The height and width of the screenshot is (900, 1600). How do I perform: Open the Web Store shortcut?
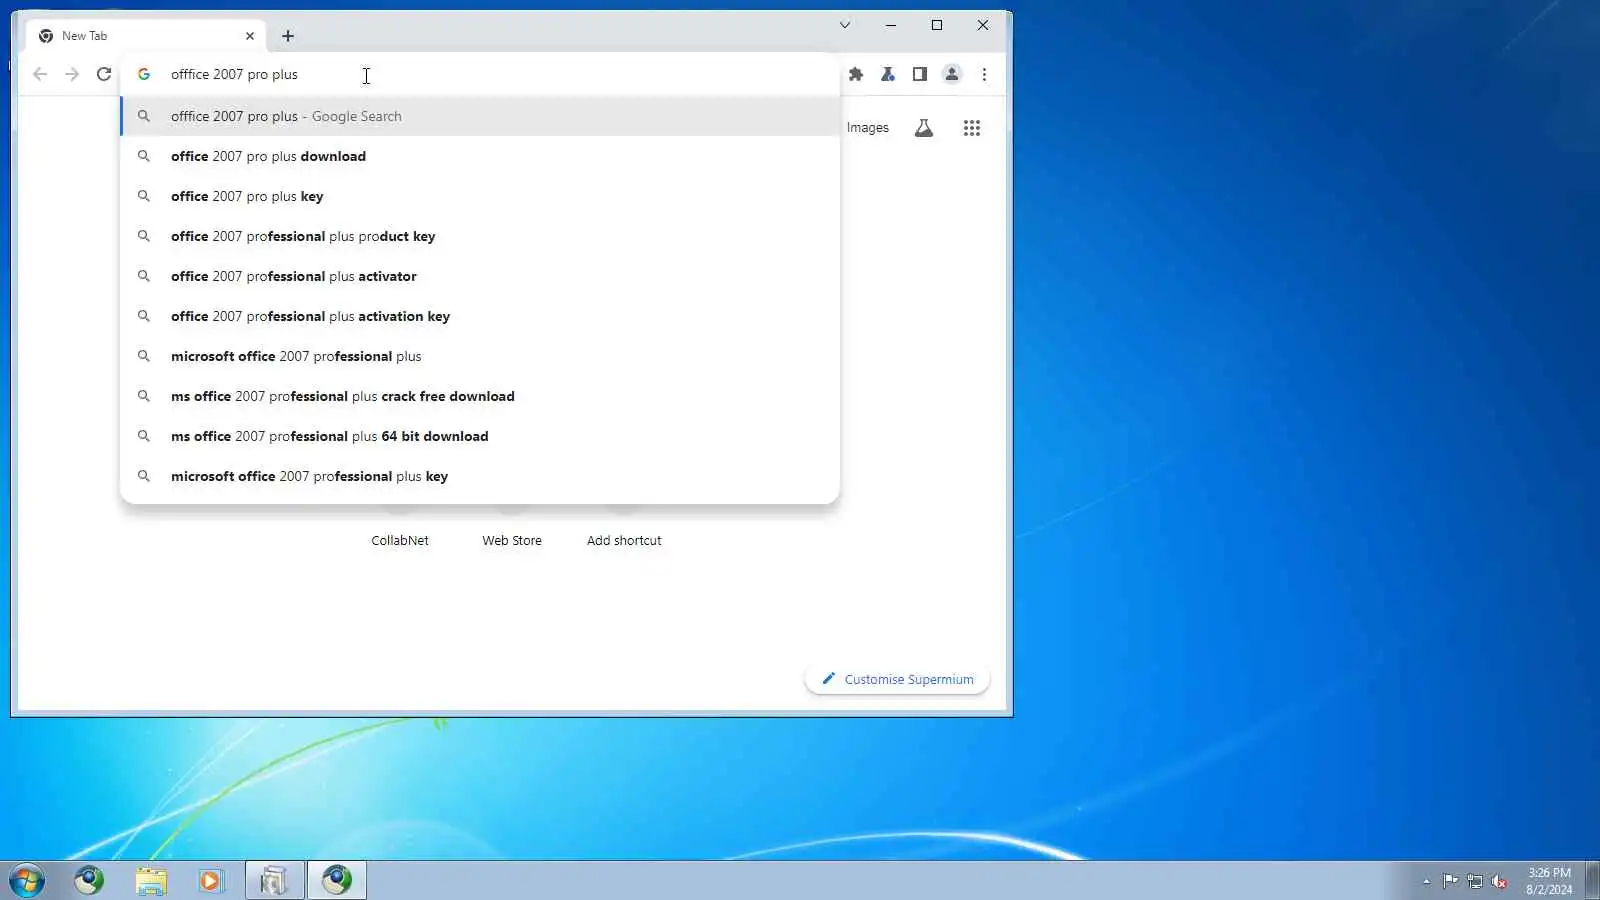coord(512,540)
